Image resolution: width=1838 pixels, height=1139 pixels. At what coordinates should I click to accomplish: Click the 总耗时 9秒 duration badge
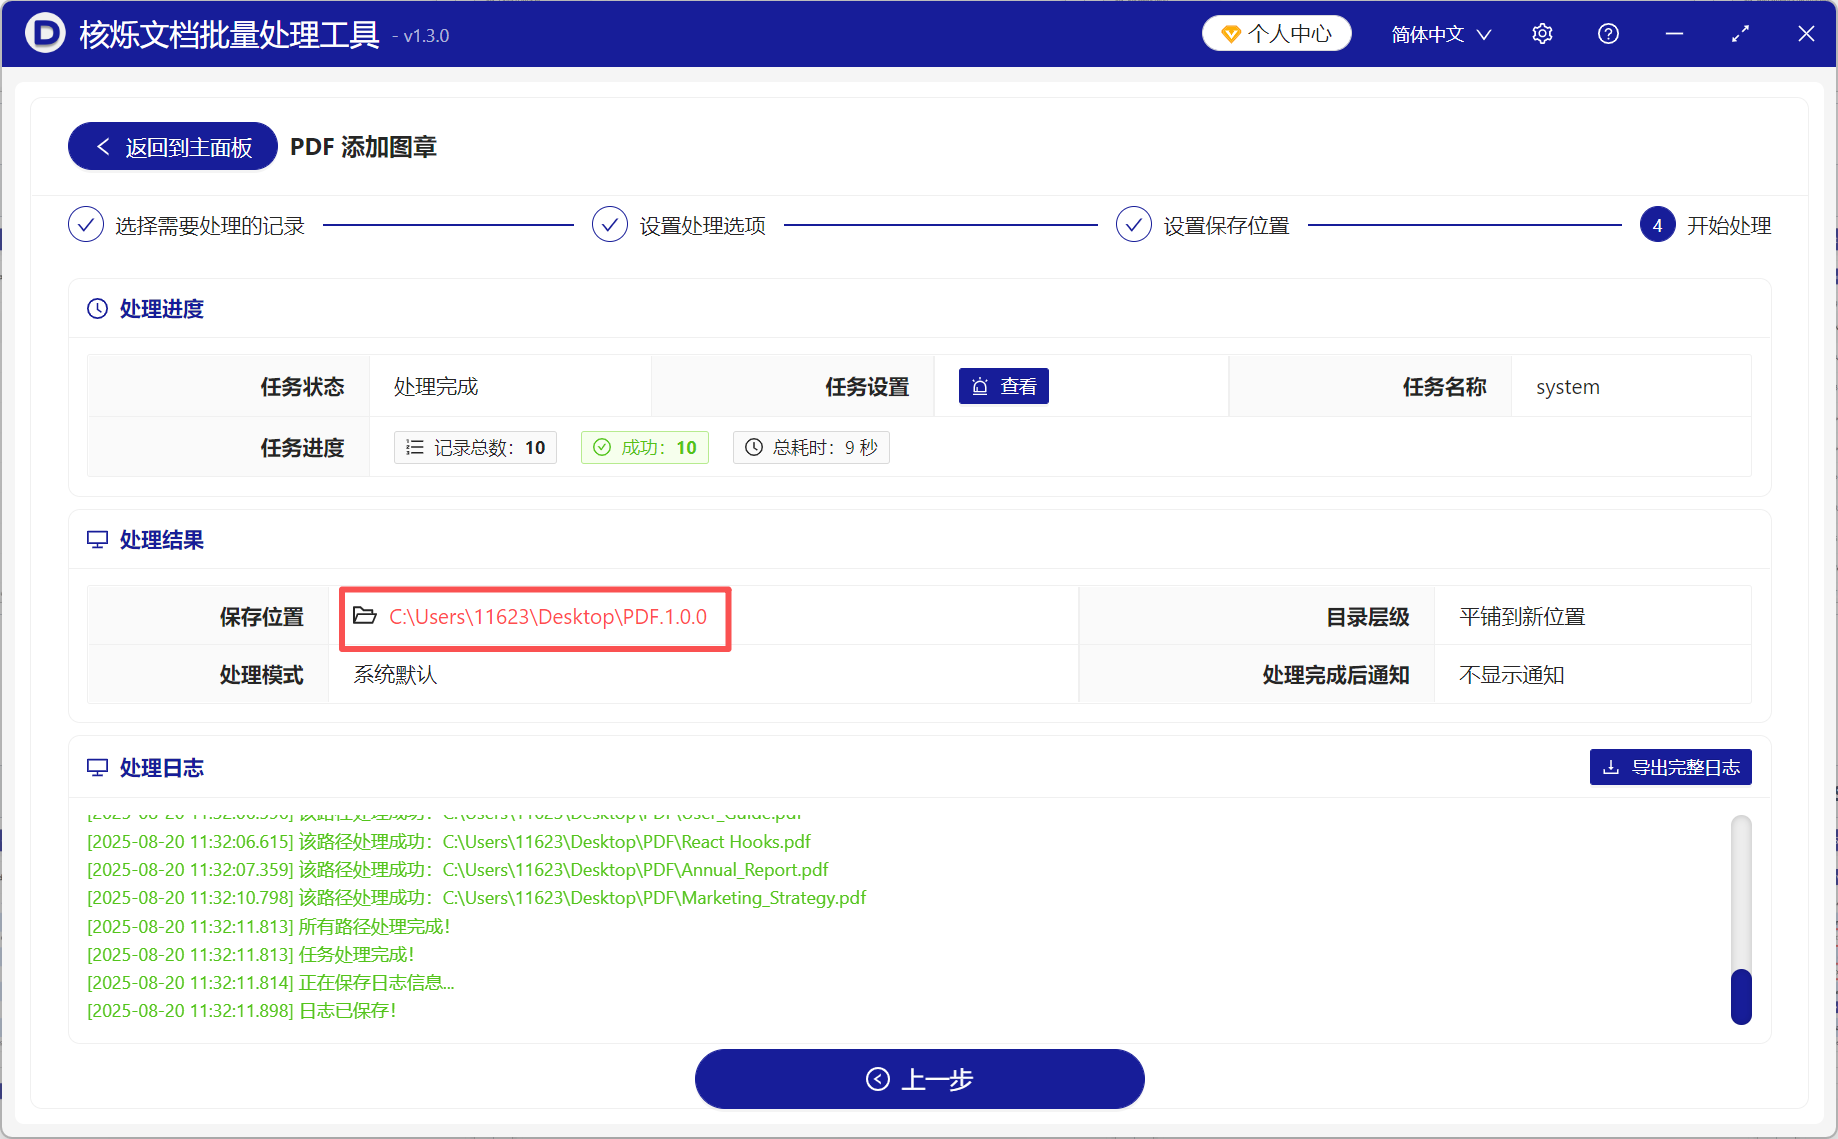tap(811, 447)
